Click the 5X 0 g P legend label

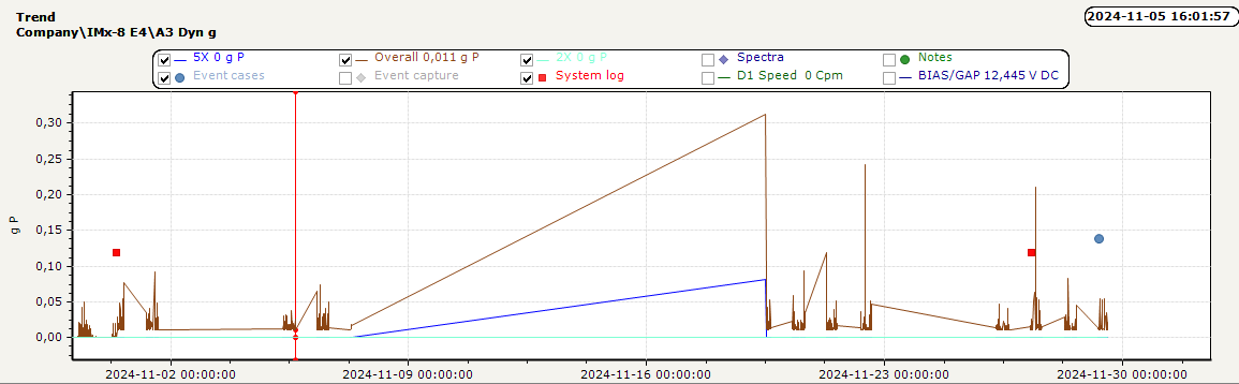219,58
